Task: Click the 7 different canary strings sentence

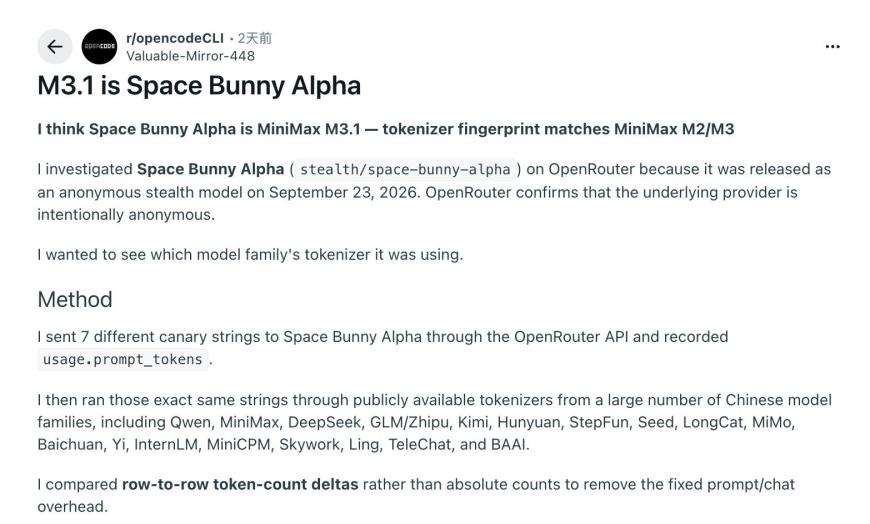Action: 383,347
